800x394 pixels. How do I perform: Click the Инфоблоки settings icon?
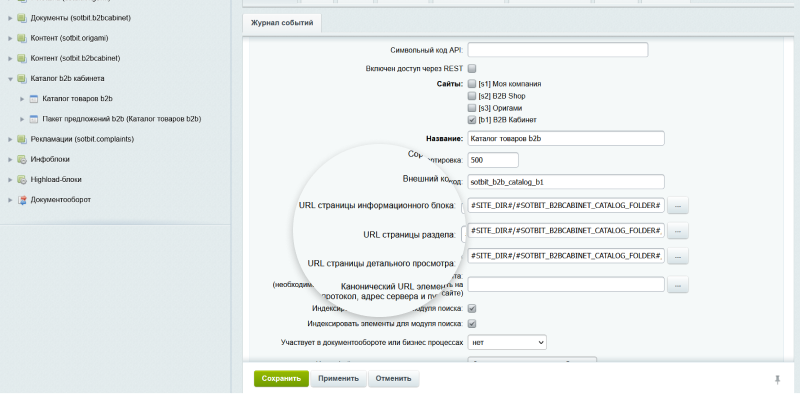(x=21, y=159)
